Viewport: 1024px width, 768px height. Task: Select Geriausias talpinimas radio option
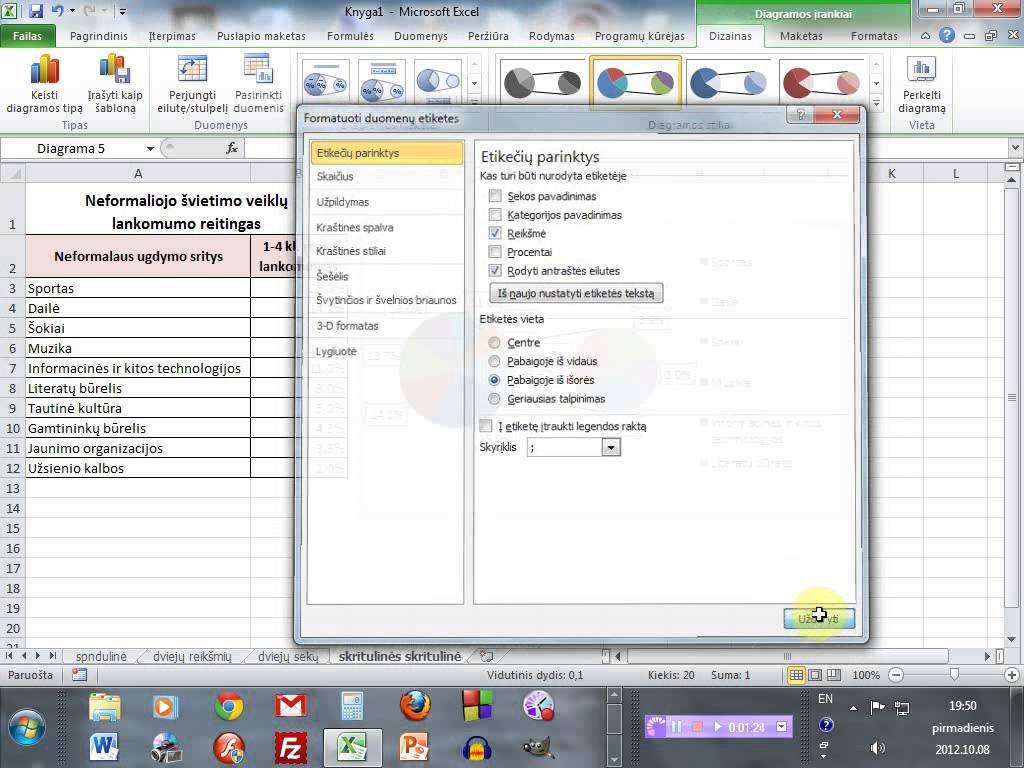(494, 399)
